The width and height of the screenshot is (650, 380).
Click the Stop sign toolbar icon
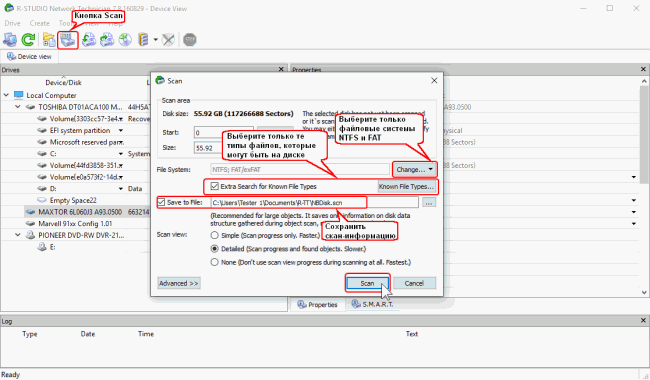(x=189, y=40)
